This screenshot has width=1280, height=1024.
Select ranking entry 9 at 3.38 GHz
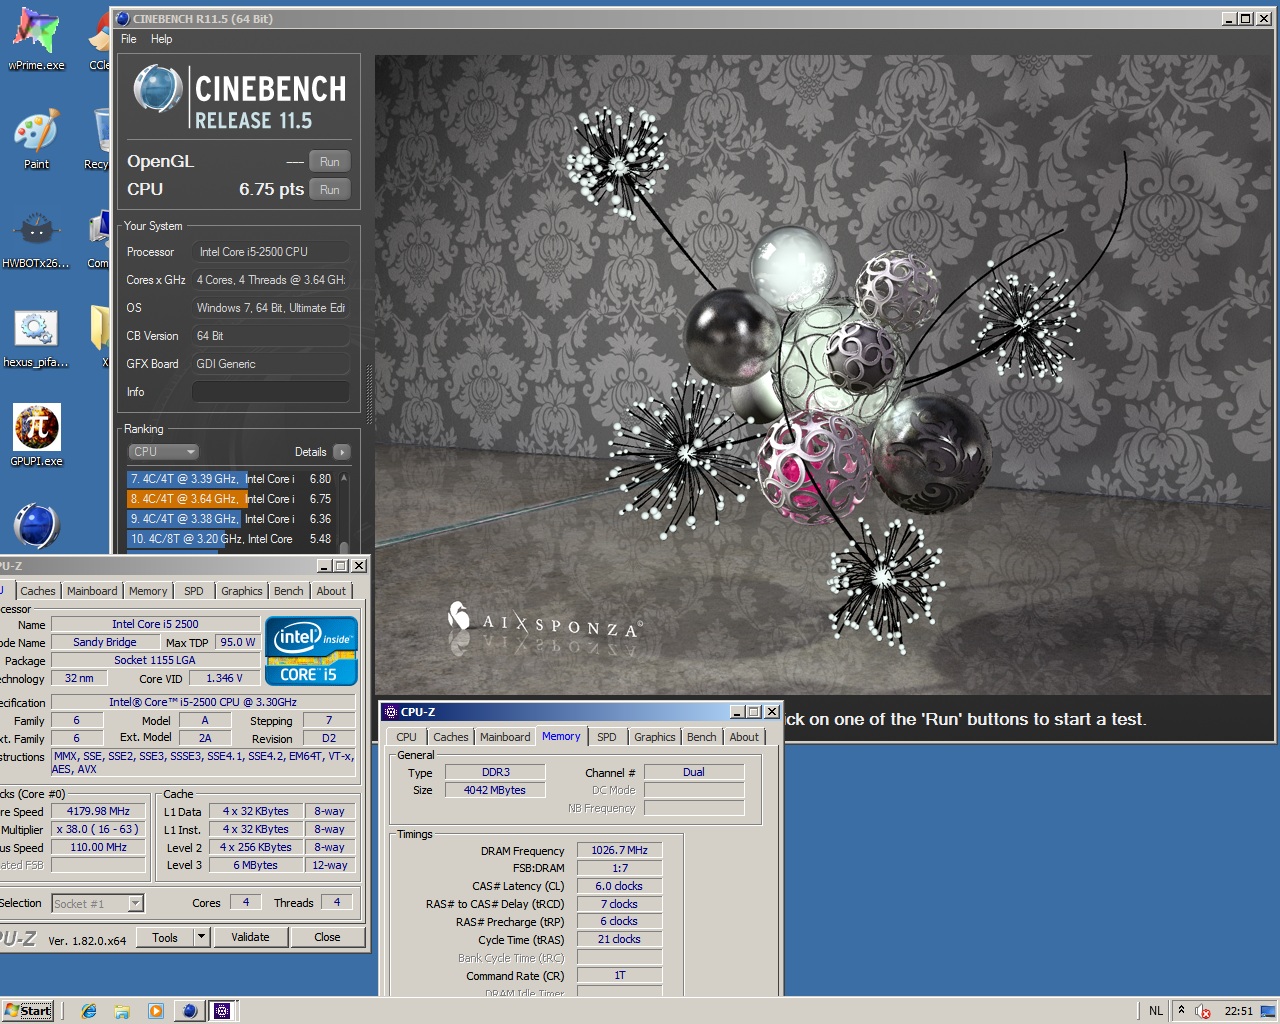tap(230, 519)
